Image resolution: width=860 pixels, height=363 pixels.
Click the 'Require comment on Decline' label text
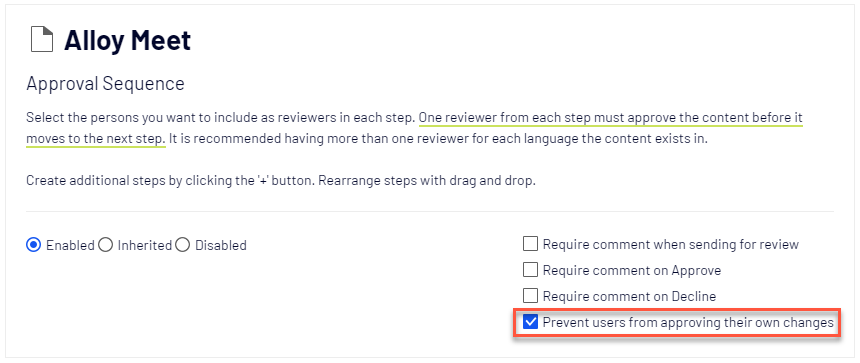tap(629, 296)
